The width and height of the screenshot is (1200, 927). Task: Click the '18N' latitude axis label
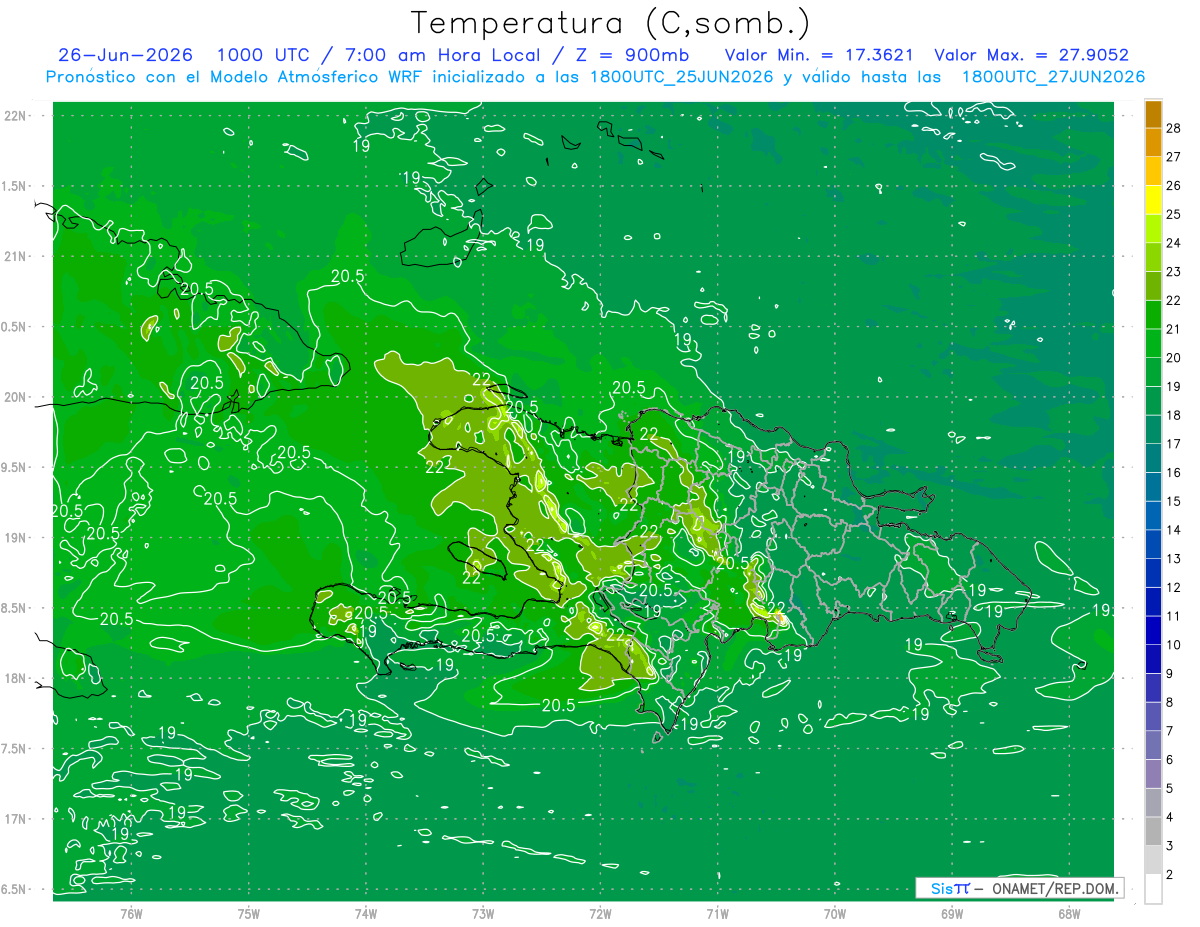tap(16, 678)
